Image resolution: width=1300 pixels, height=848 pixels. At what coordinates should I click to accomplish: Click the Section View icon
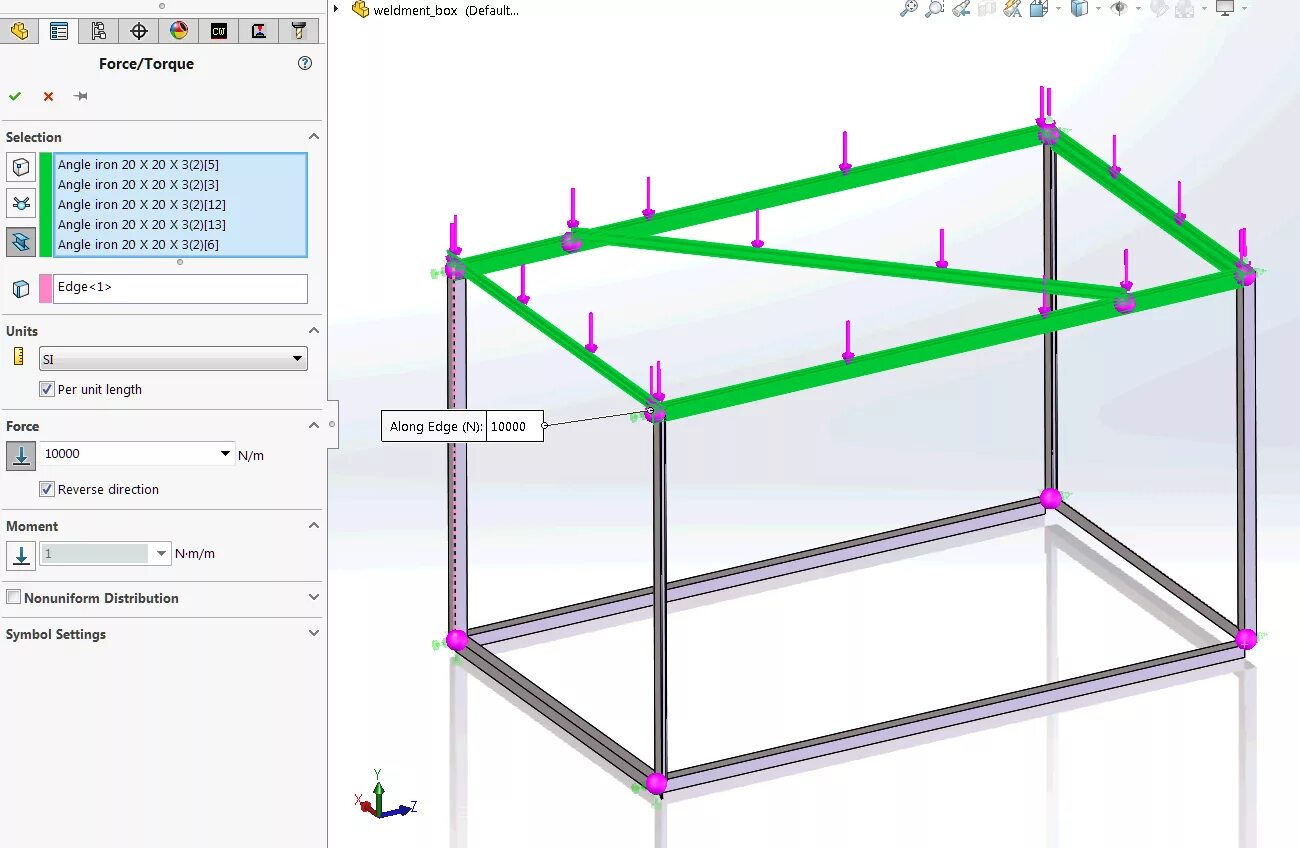[987, 9]
